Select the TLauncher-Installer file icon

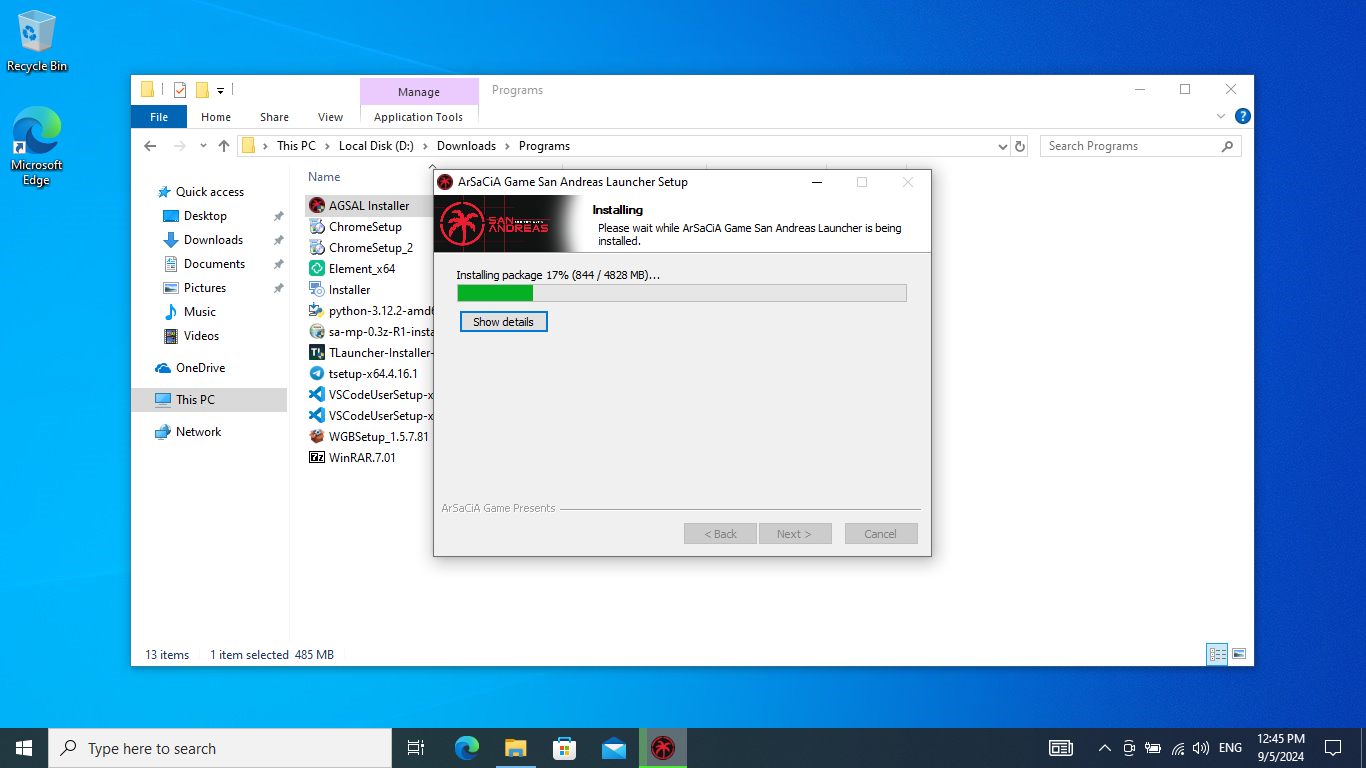click(317, 352)
